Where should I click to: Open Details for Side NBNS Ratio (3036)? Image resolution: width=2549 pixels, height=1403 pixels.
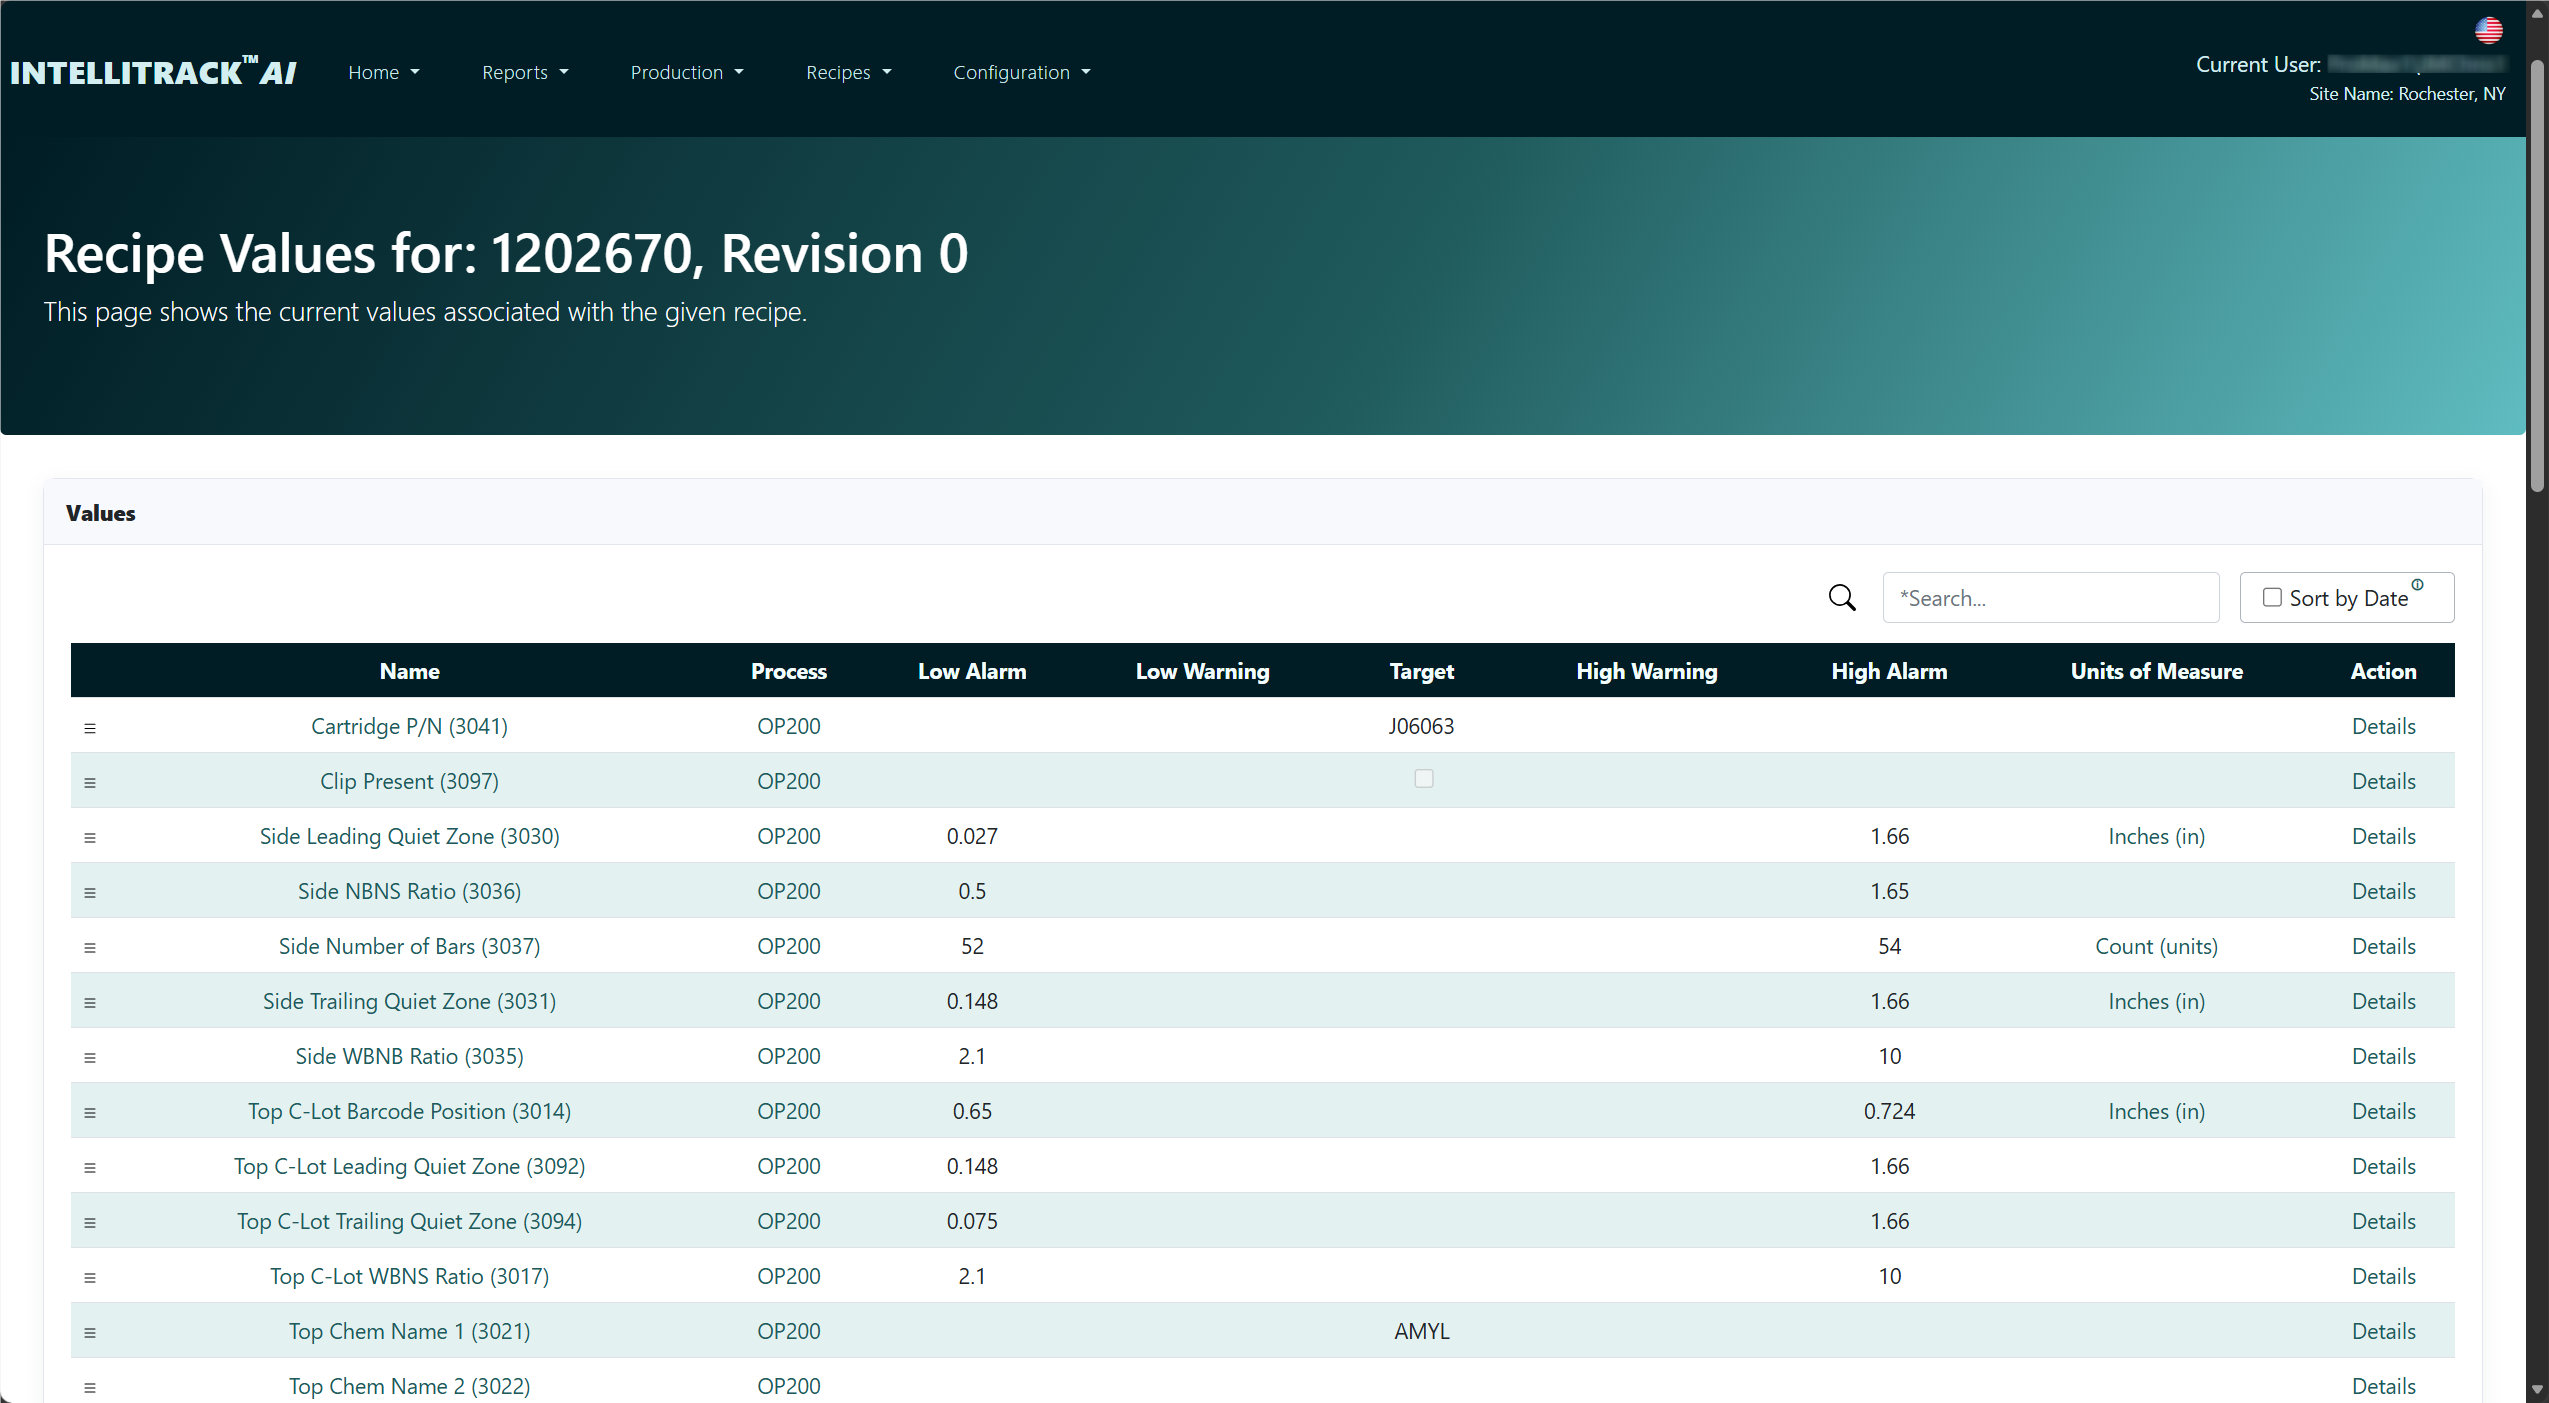tap(2383, 891)
